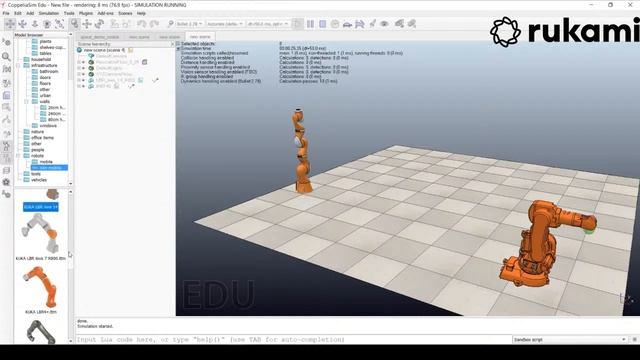
Task: Open the Add menu
Action: pyautogui.click(x=30, y=13)
